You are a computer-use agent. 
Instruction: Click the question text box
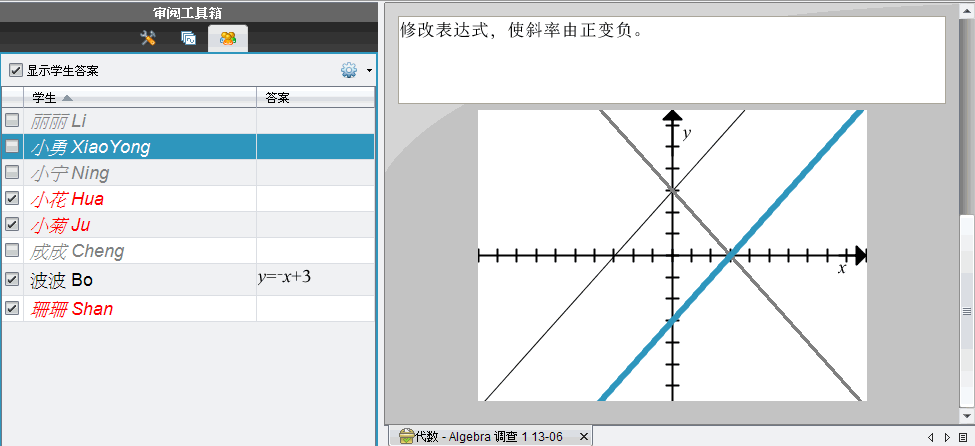point(671,59)
